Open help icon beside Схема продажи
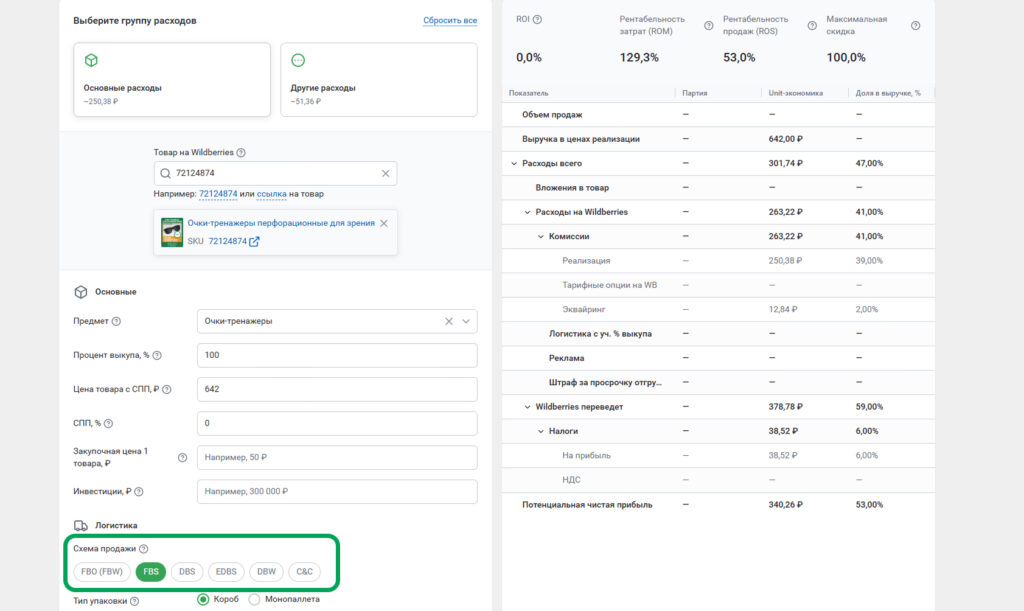 pyautogui.click(x=144, y=549)
